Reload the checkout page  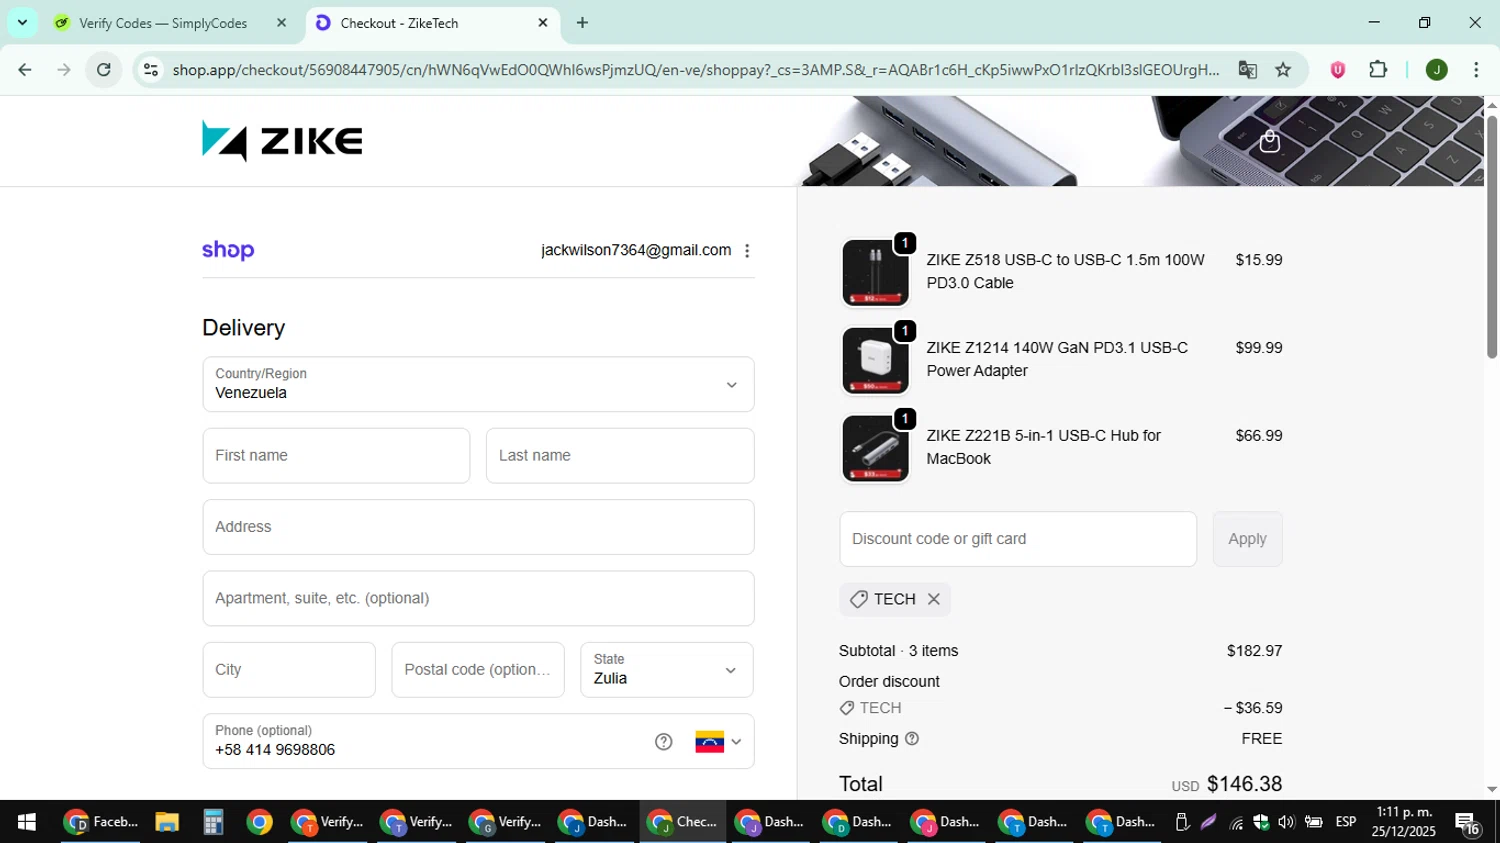pos(104,70)
